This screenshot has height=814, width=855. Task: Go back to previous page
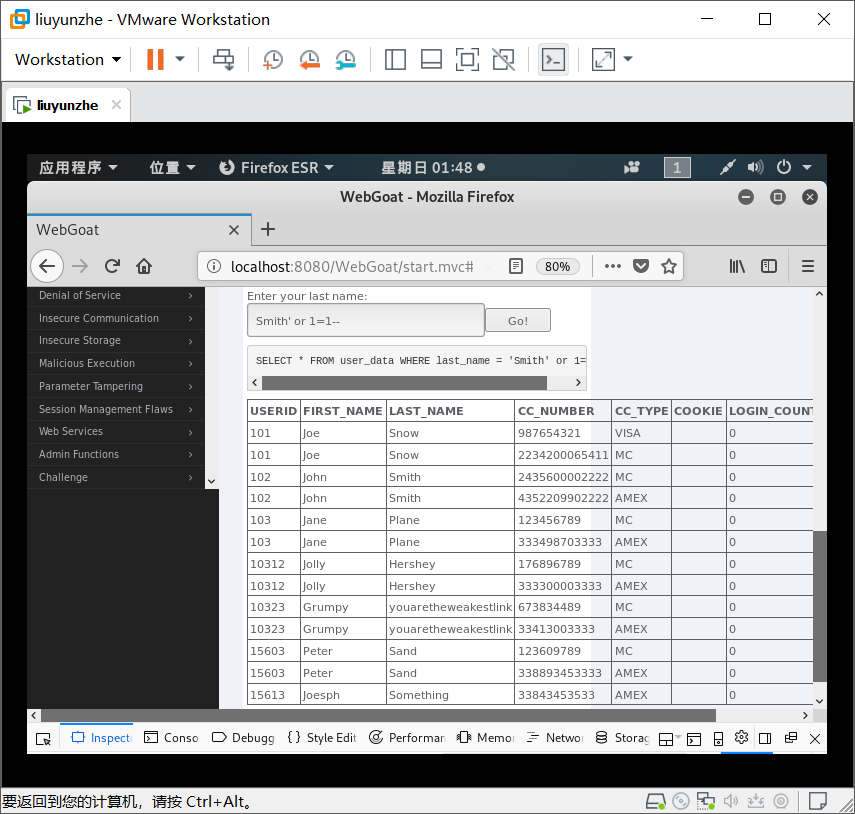click(47, 266)
